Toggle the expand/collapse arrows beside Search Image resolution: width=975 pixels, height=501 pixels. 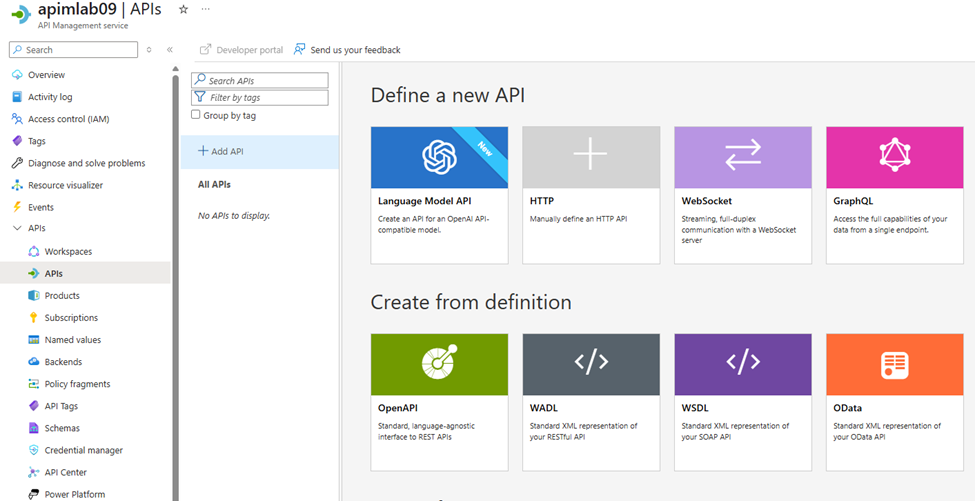(149, 50)
